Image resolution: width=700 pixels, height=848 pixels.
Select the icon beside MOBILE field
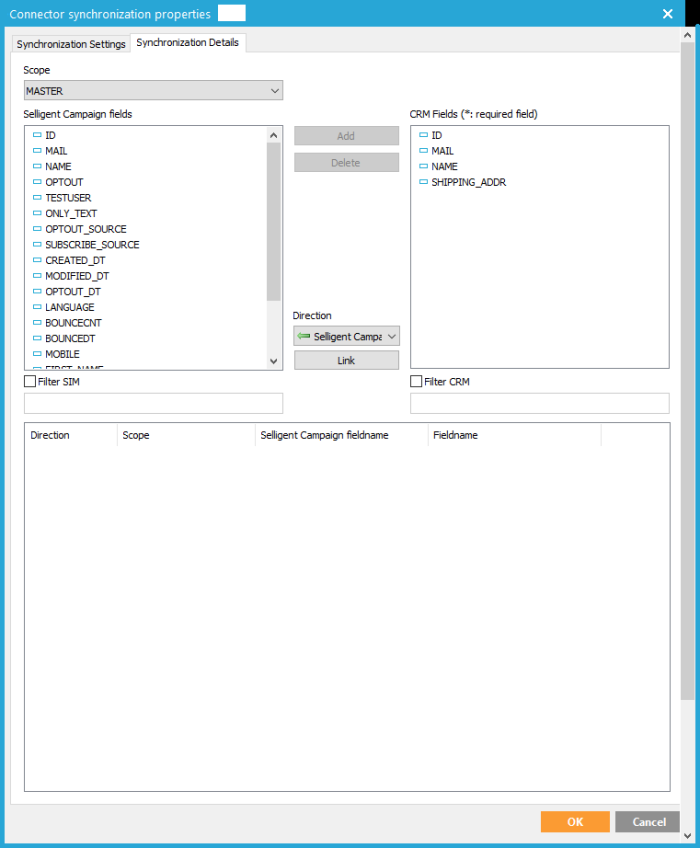tap(37, 354)
